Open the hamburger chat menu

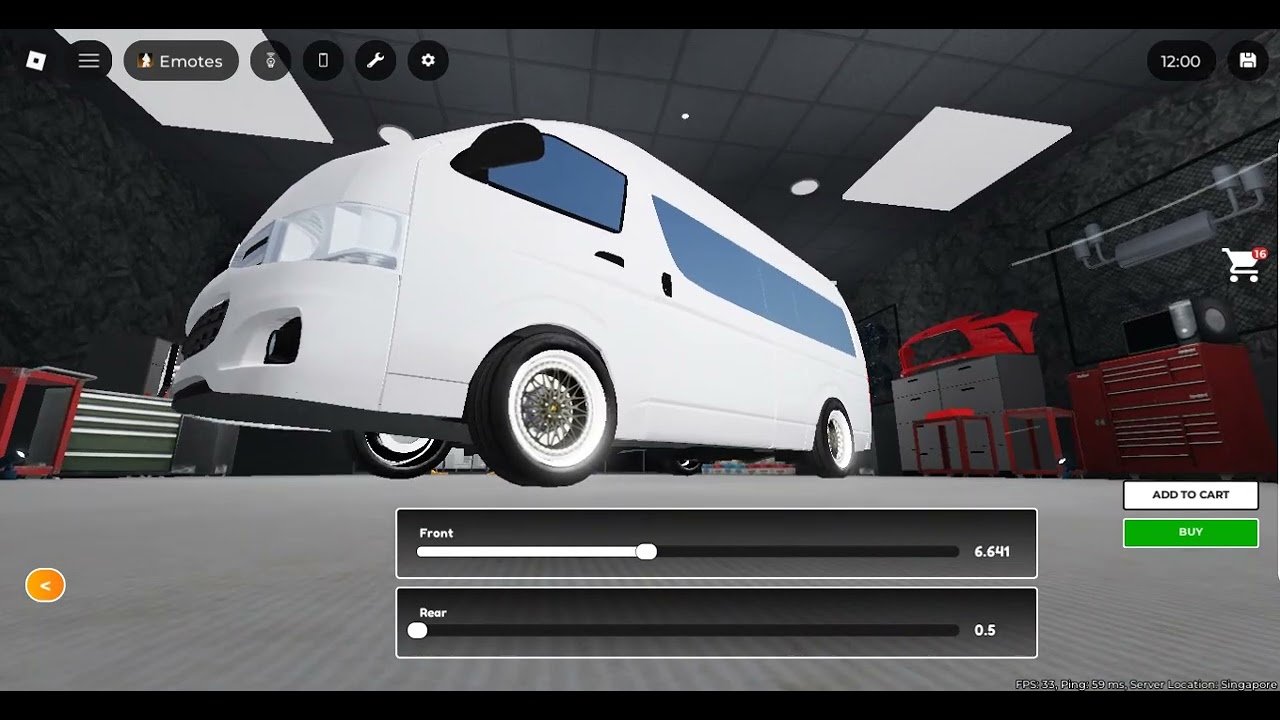point(89,61)
